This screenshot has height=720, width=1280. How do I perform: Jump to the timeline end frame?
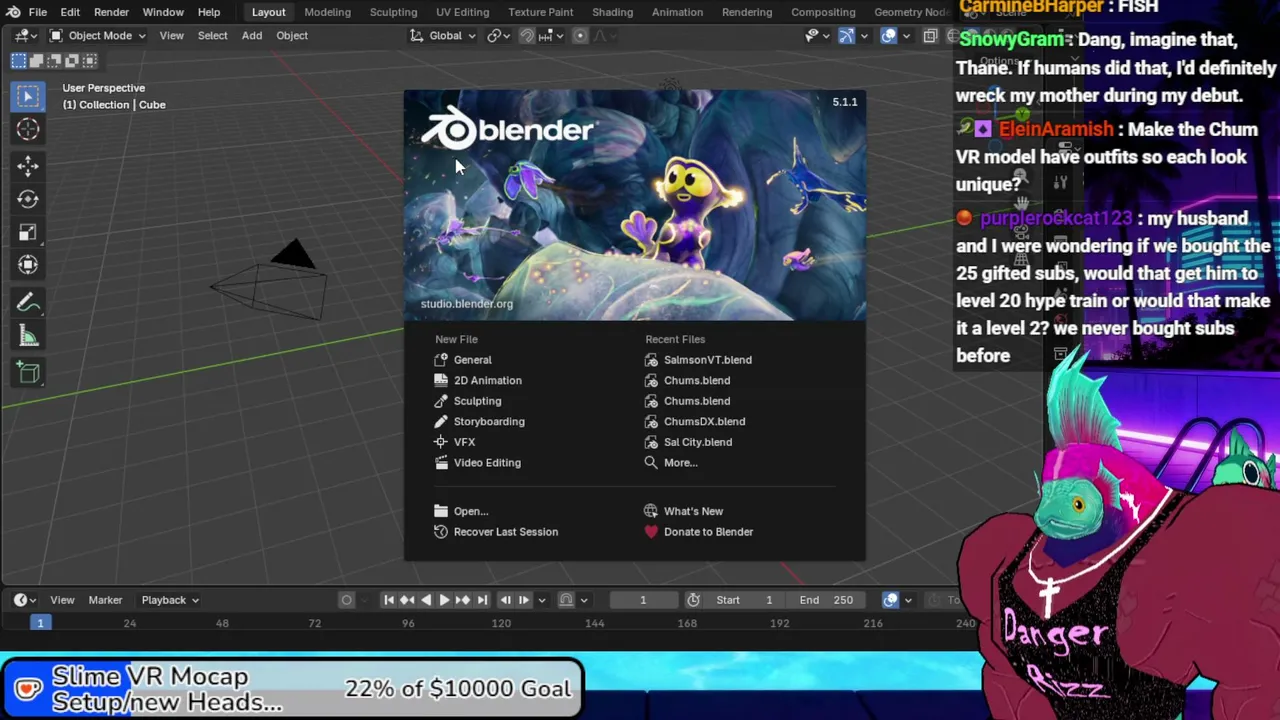point(482,600)
